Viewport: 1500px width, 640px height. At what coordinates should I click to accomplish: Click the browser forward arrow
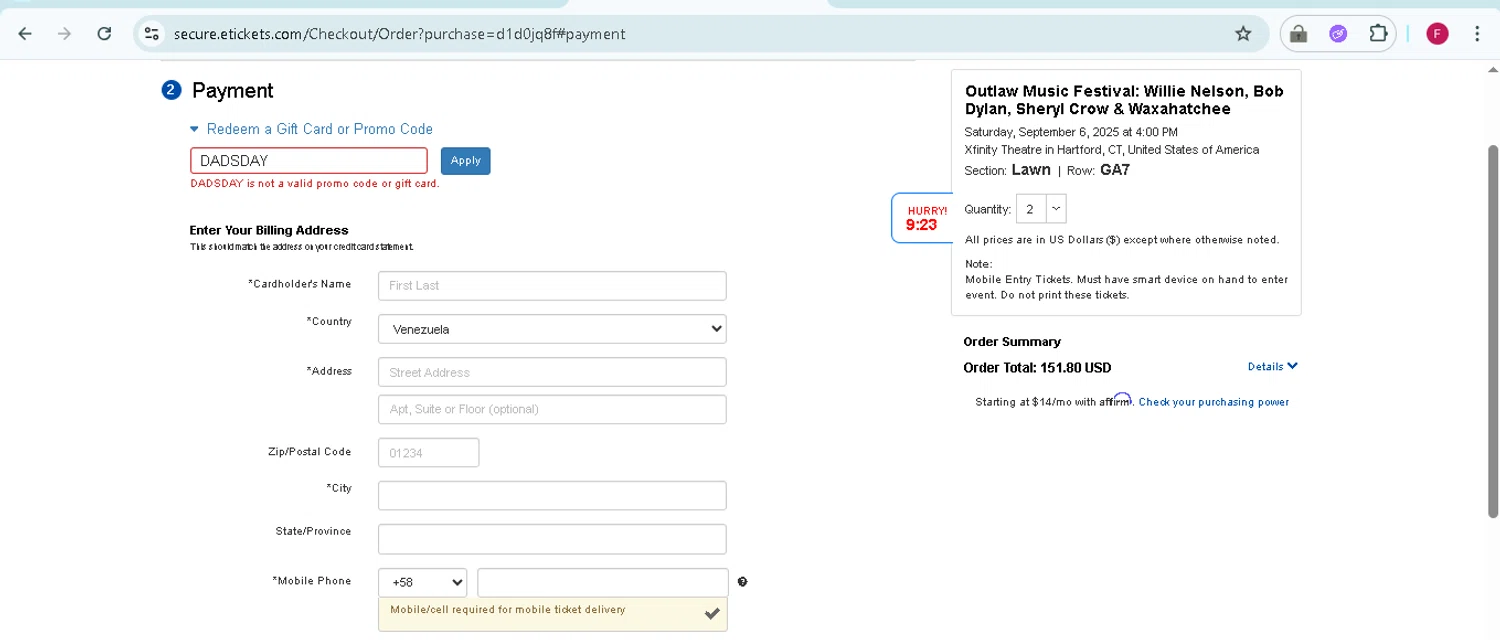65,34
